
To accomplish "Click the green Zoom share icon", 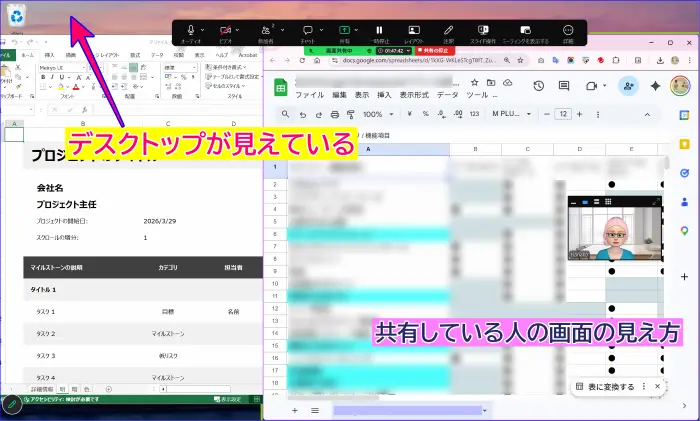I will [344, 30].
